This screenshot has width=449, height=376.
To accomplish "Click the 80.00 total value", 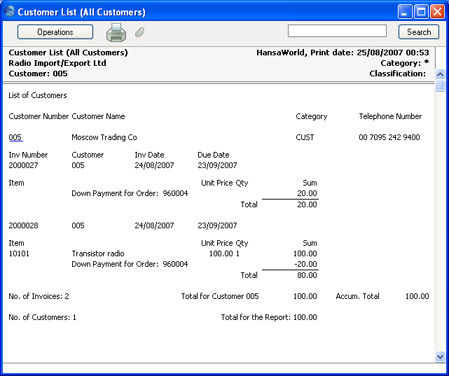I will [307, 275].
